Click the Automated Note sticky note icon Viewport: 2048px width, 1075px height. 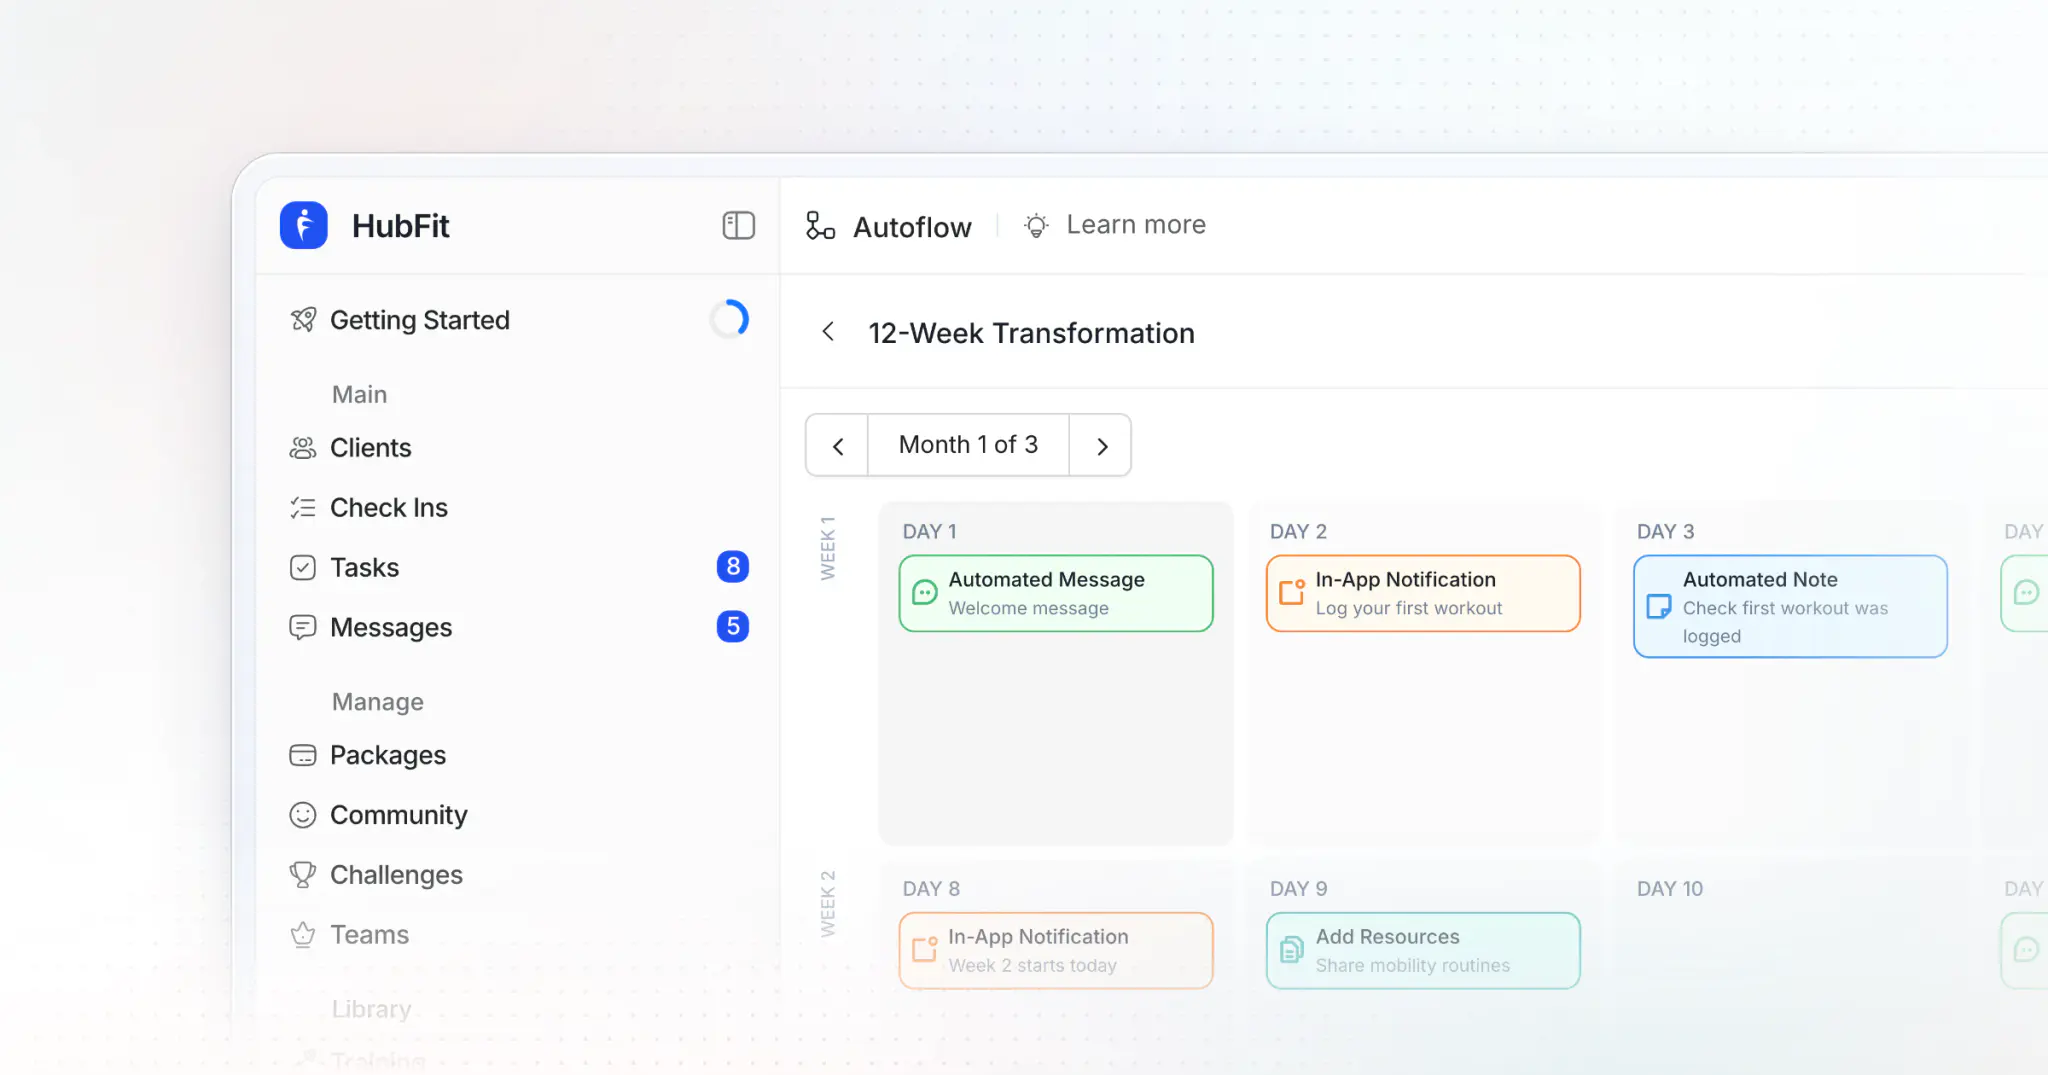pos(1659,607)
